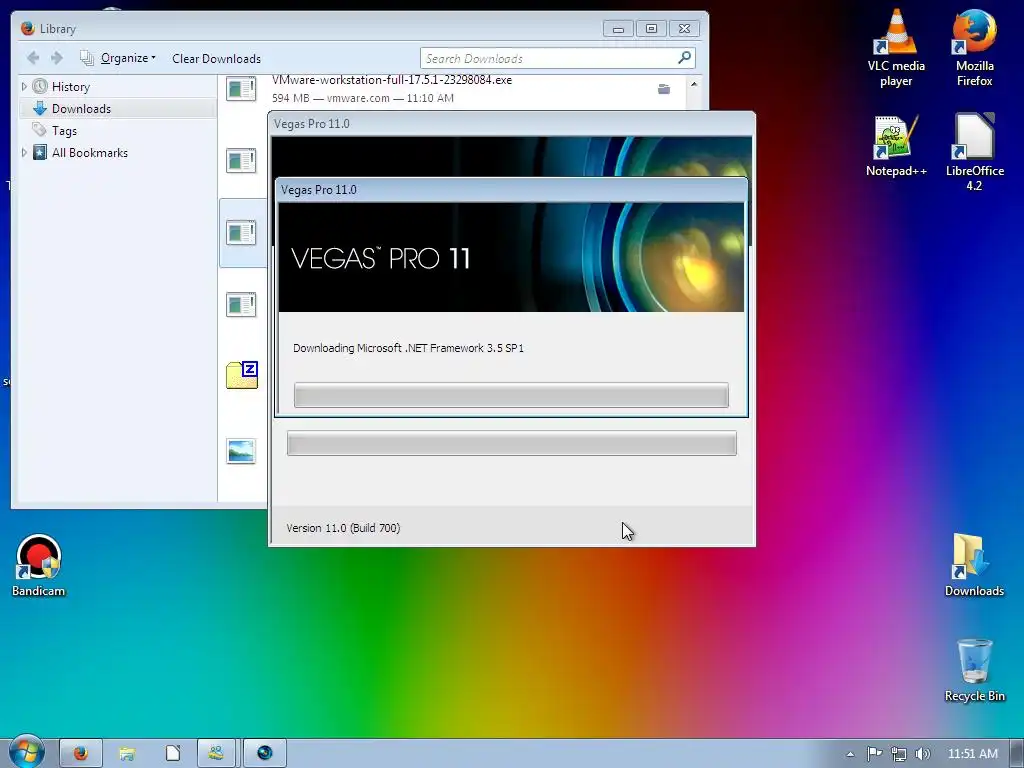1024x768 pixels.
Task: Open Windows Explorer from the taskbar
Action: (127, 753)
